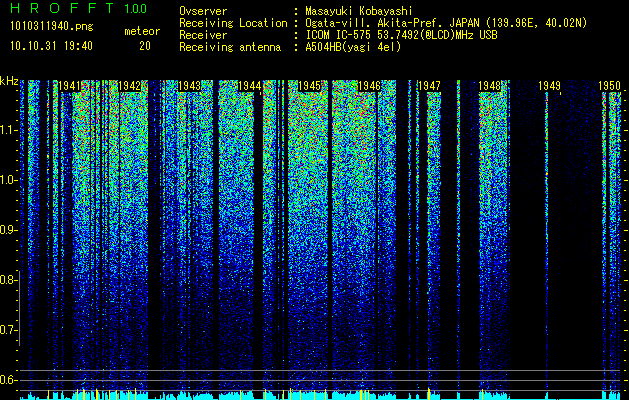Screen dimensions: 629x400
Task: Click time marker 1948
Action: (489, 86)
